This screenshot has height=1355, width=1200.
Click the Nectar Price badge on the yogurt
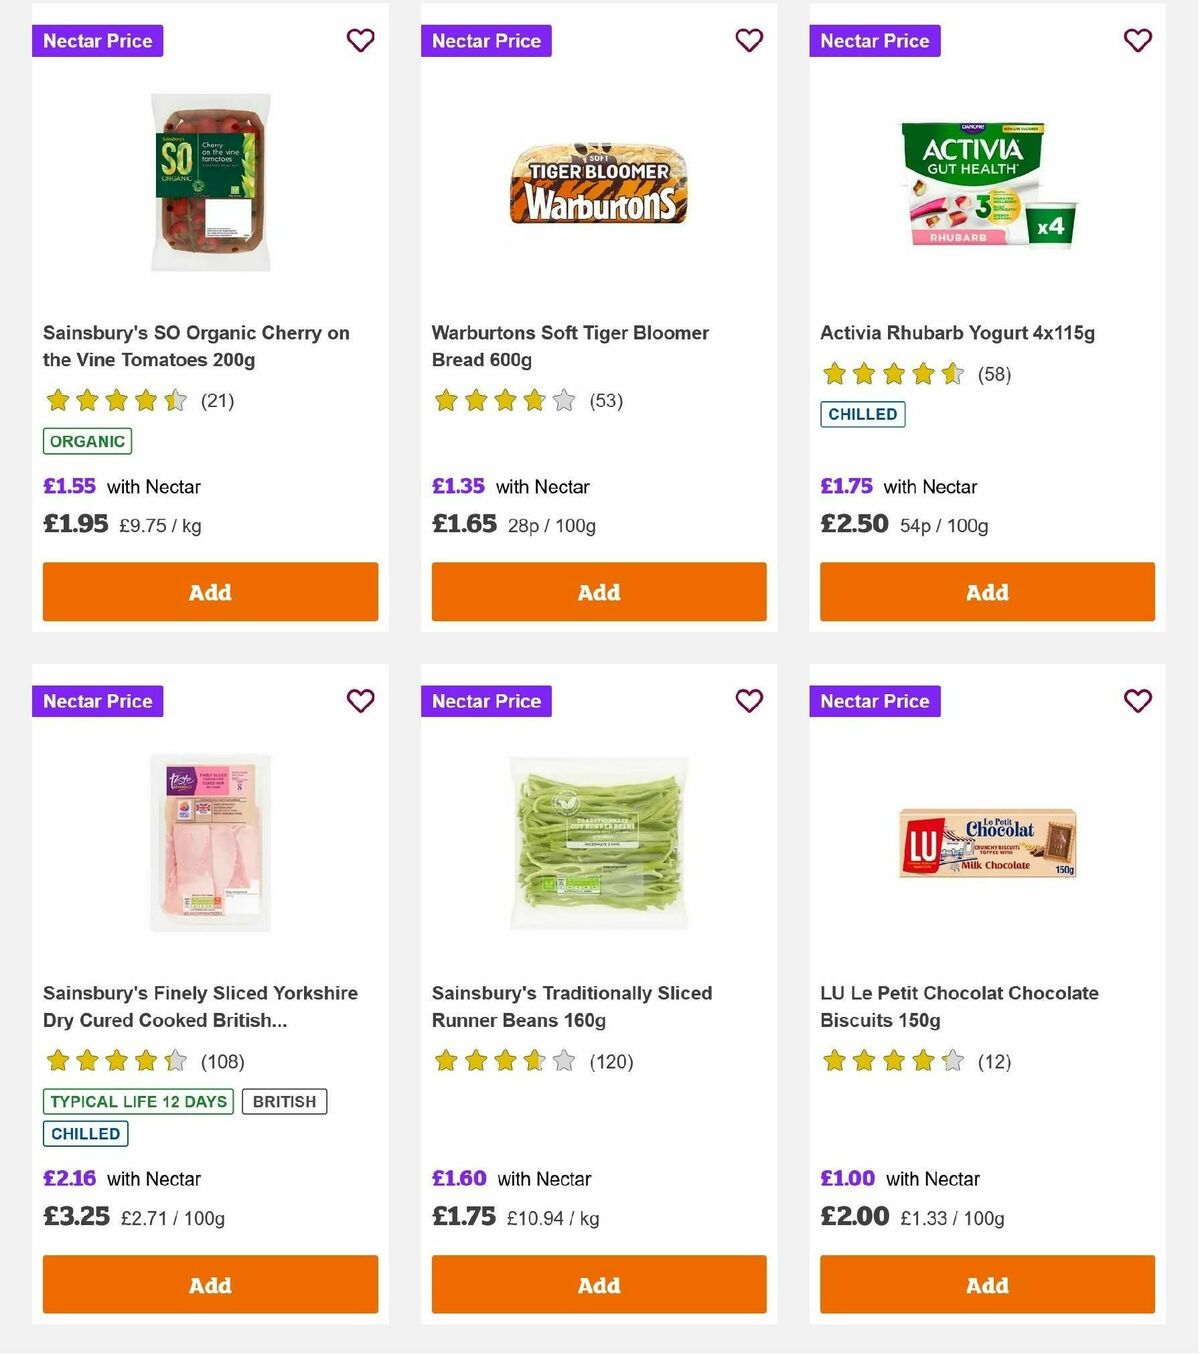click(x=875, y=41)
